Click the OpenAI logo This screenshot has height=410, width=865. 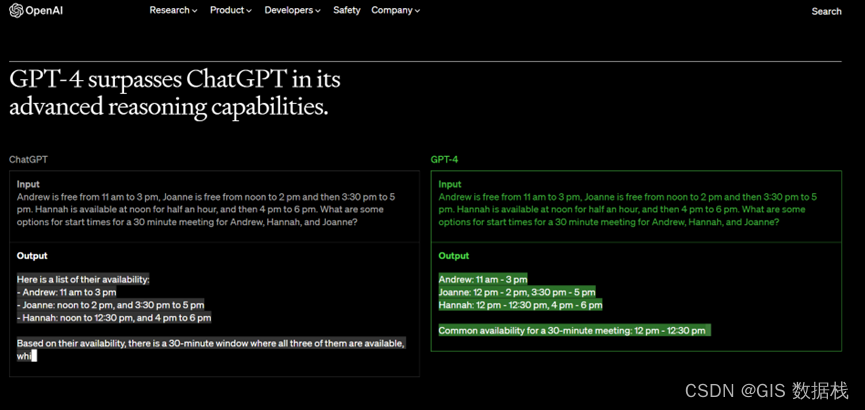(x=36, y=10)
